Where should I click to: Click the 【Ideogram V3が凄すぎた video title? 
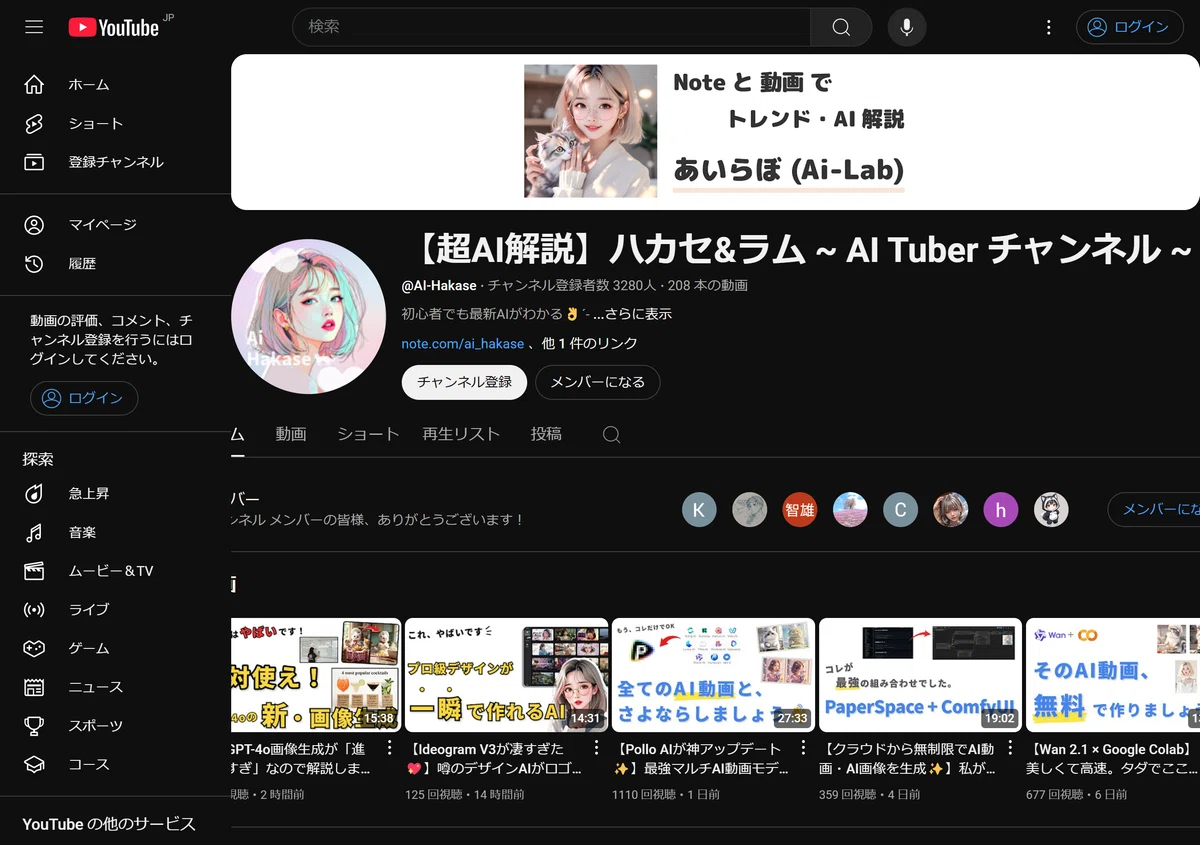(492, 759)
